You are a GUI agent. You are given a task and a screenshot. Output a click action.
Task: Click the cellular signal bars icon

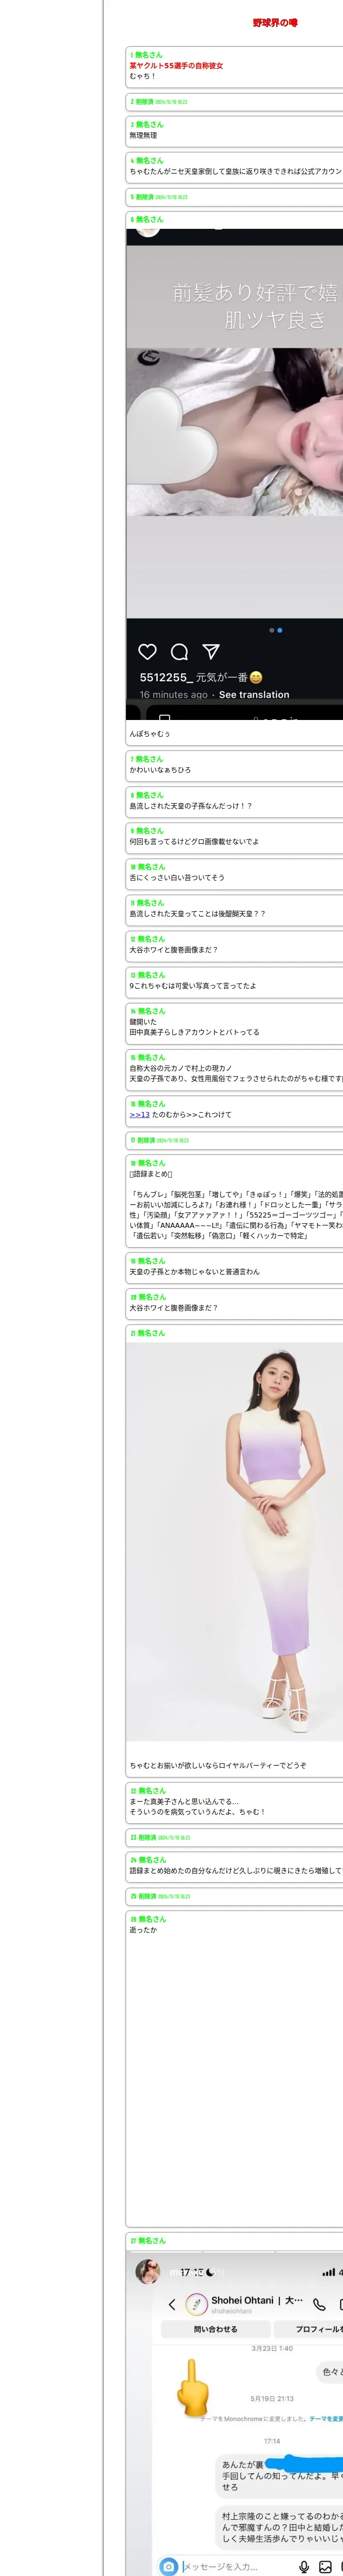(328, 2272)
